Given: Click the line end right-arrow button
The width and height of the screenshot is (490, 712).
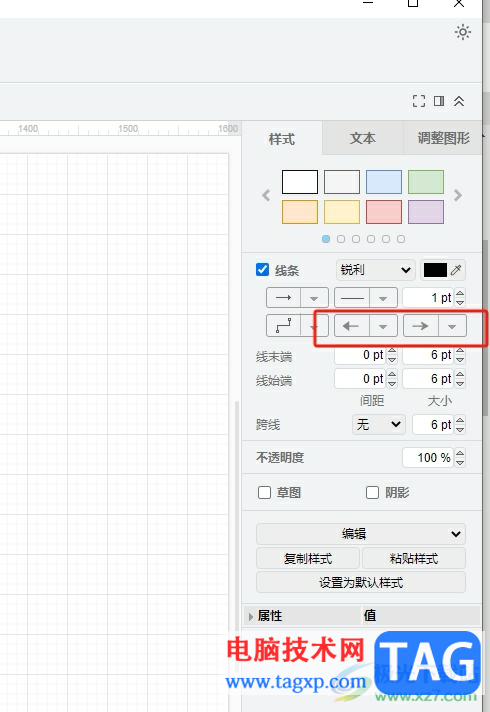Looking at the screenshot, I should click(421, 326).
